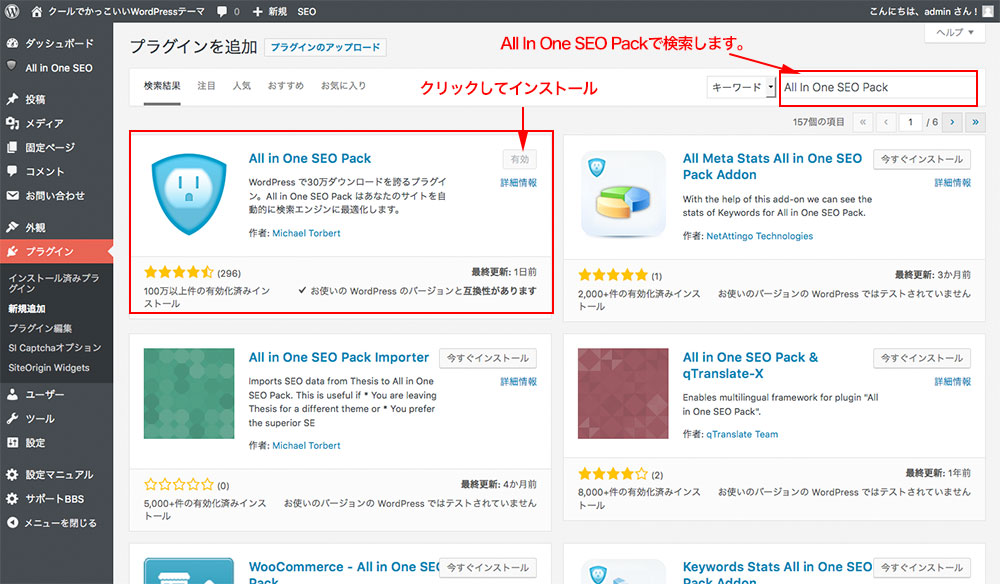The width and height of the screenshot is (1000, 584).
Task: Open the All Meta Stats pie chart thumbnail
Action: pyautogui.click(x=623, y=194)
